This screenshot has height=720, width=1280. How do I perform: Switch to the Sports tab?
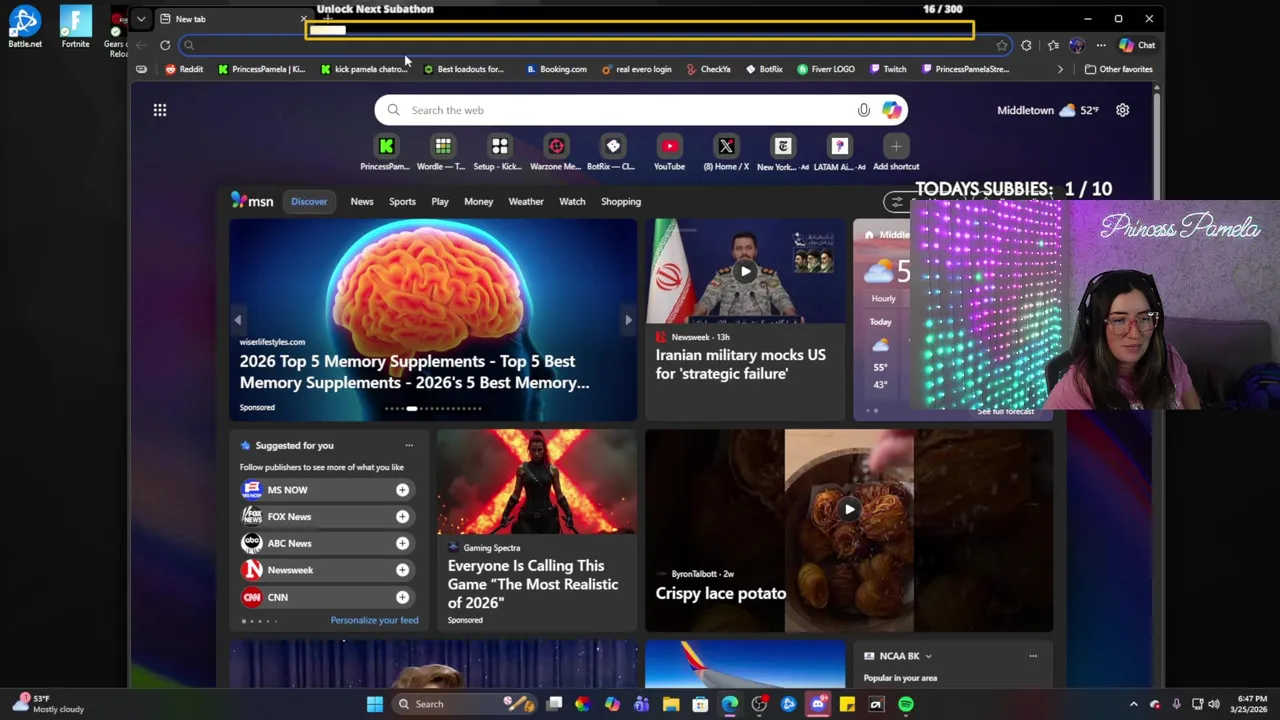[x=402, y=202]
